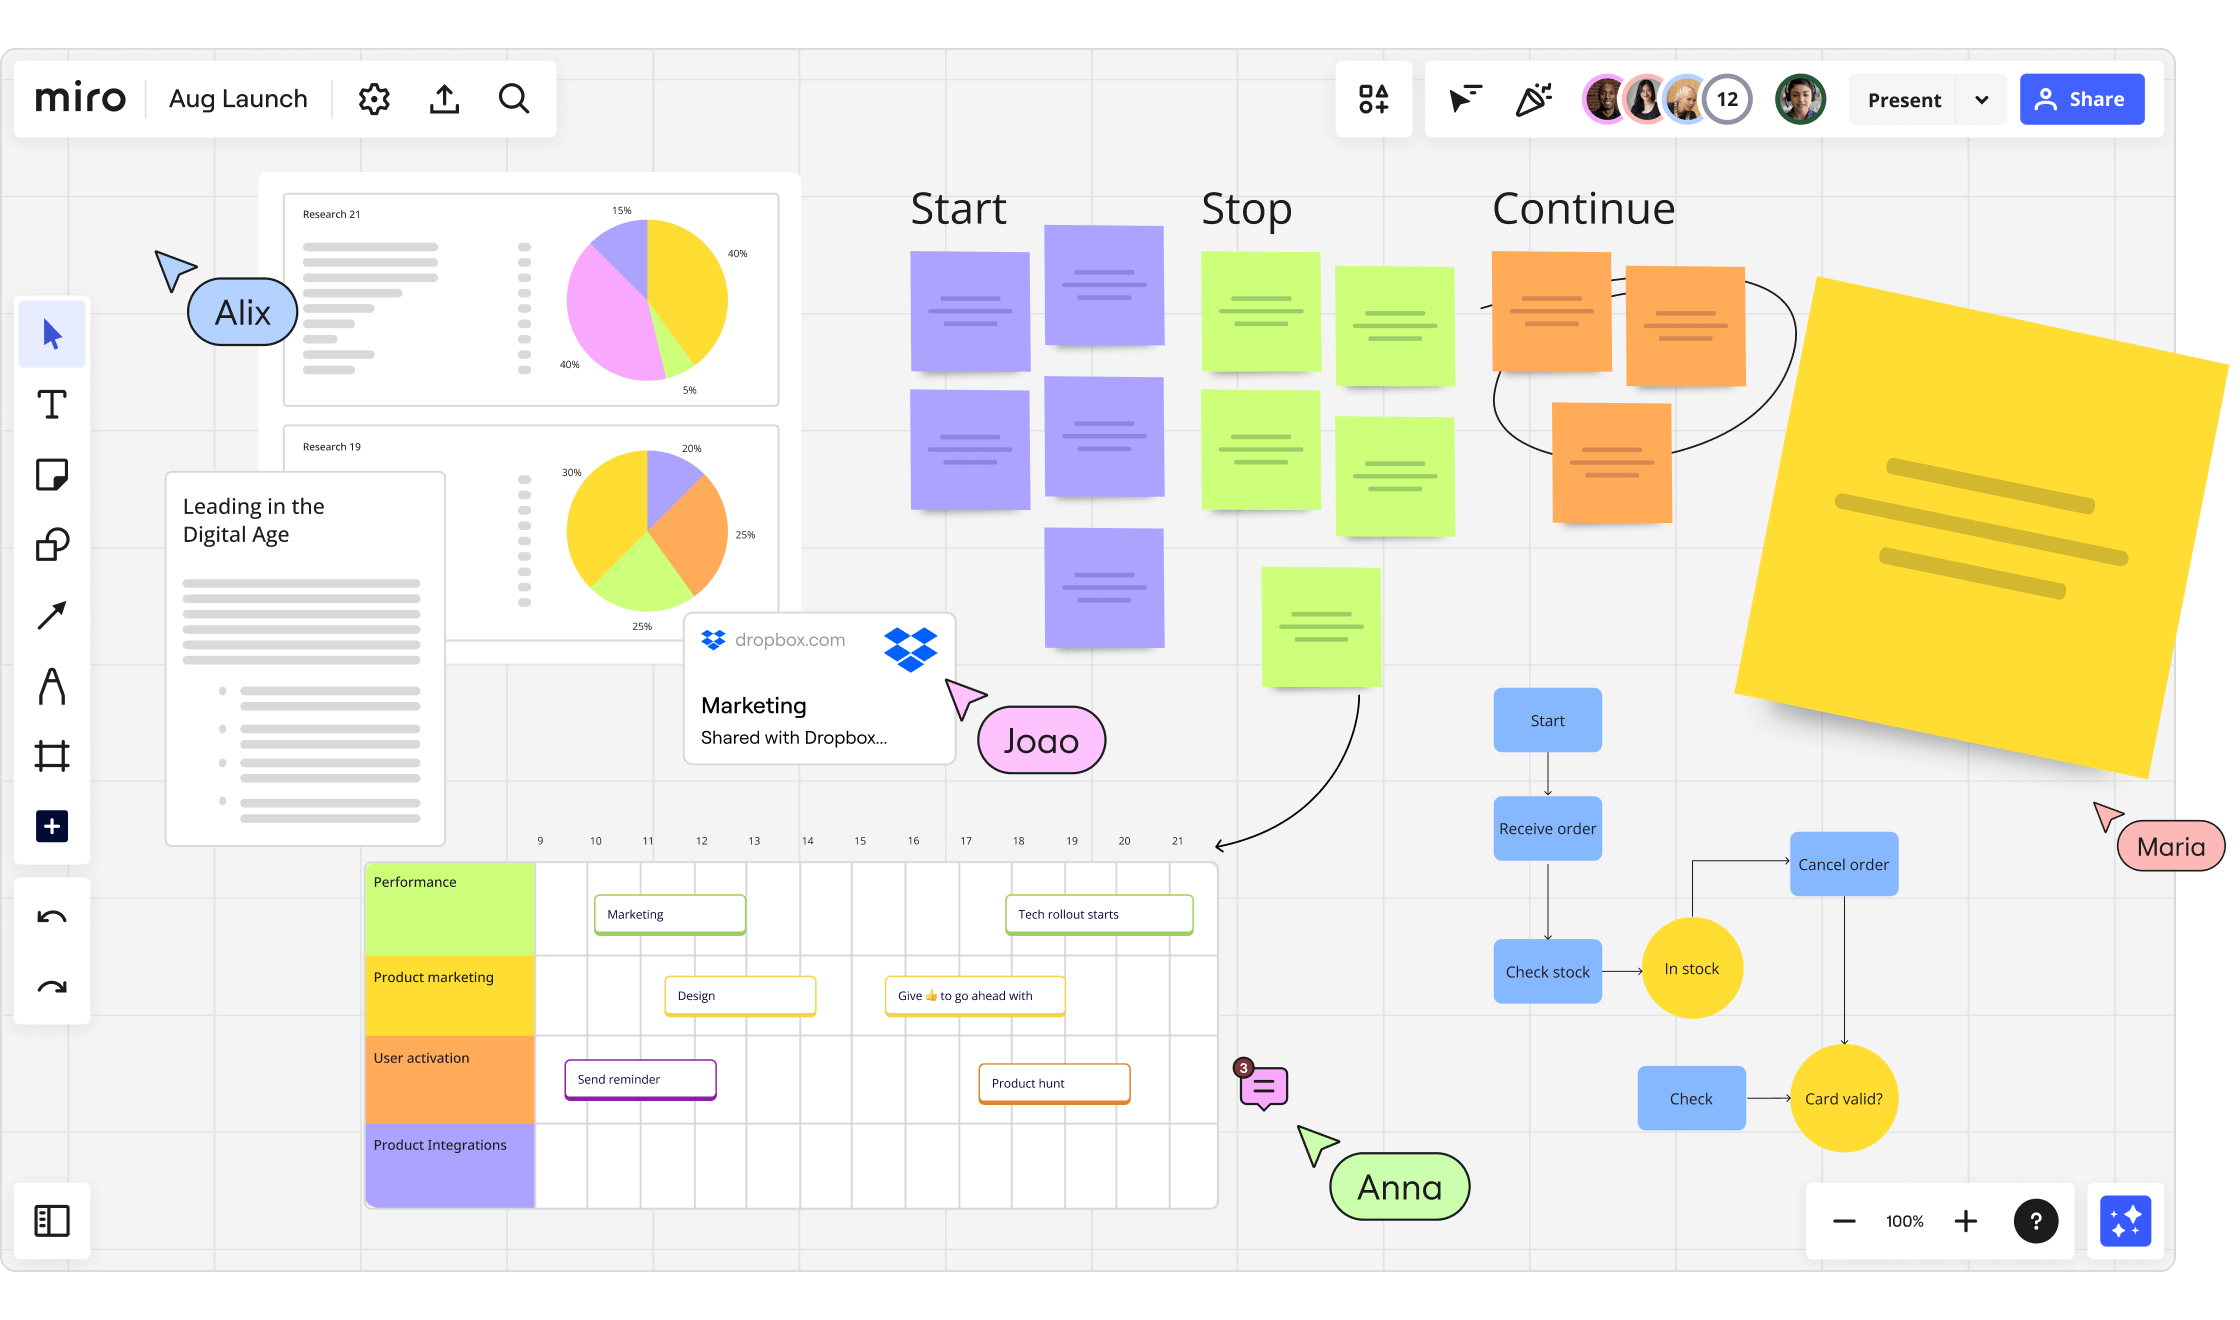Click the Share button top right
This screenshot has height=1320, width=2240.
coord(2081,99)
